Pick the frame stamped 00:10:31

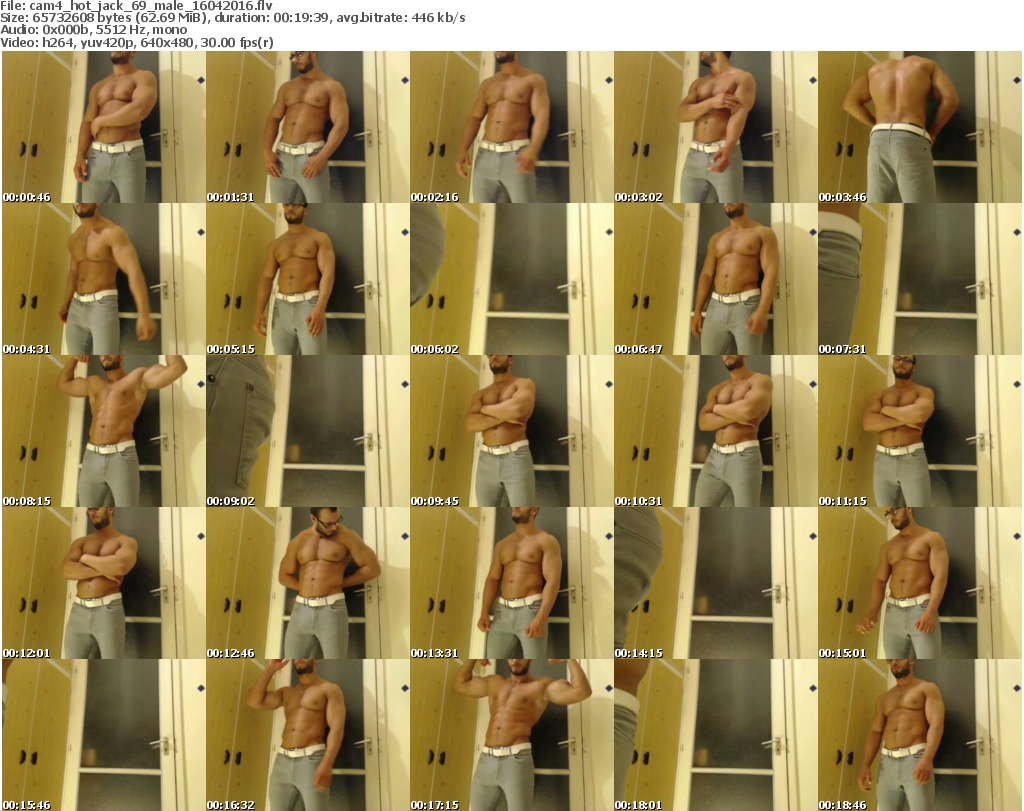(715, 432)
